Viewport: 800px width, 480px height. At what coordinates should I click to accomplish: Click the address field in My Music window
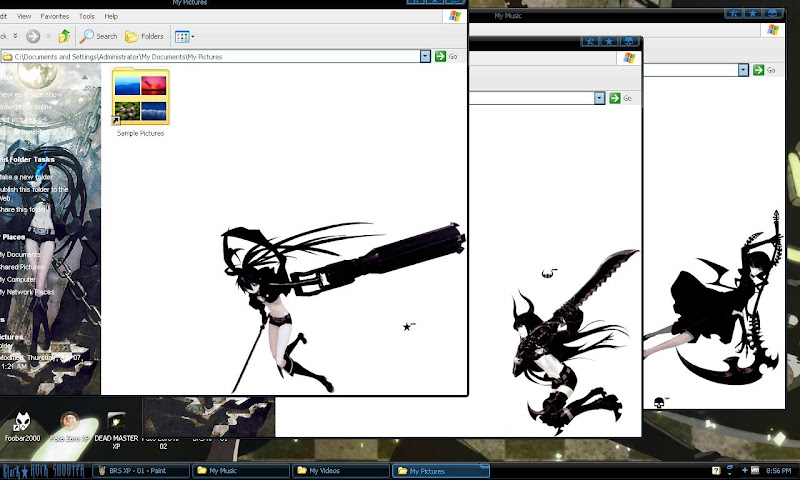coord(690,70)
